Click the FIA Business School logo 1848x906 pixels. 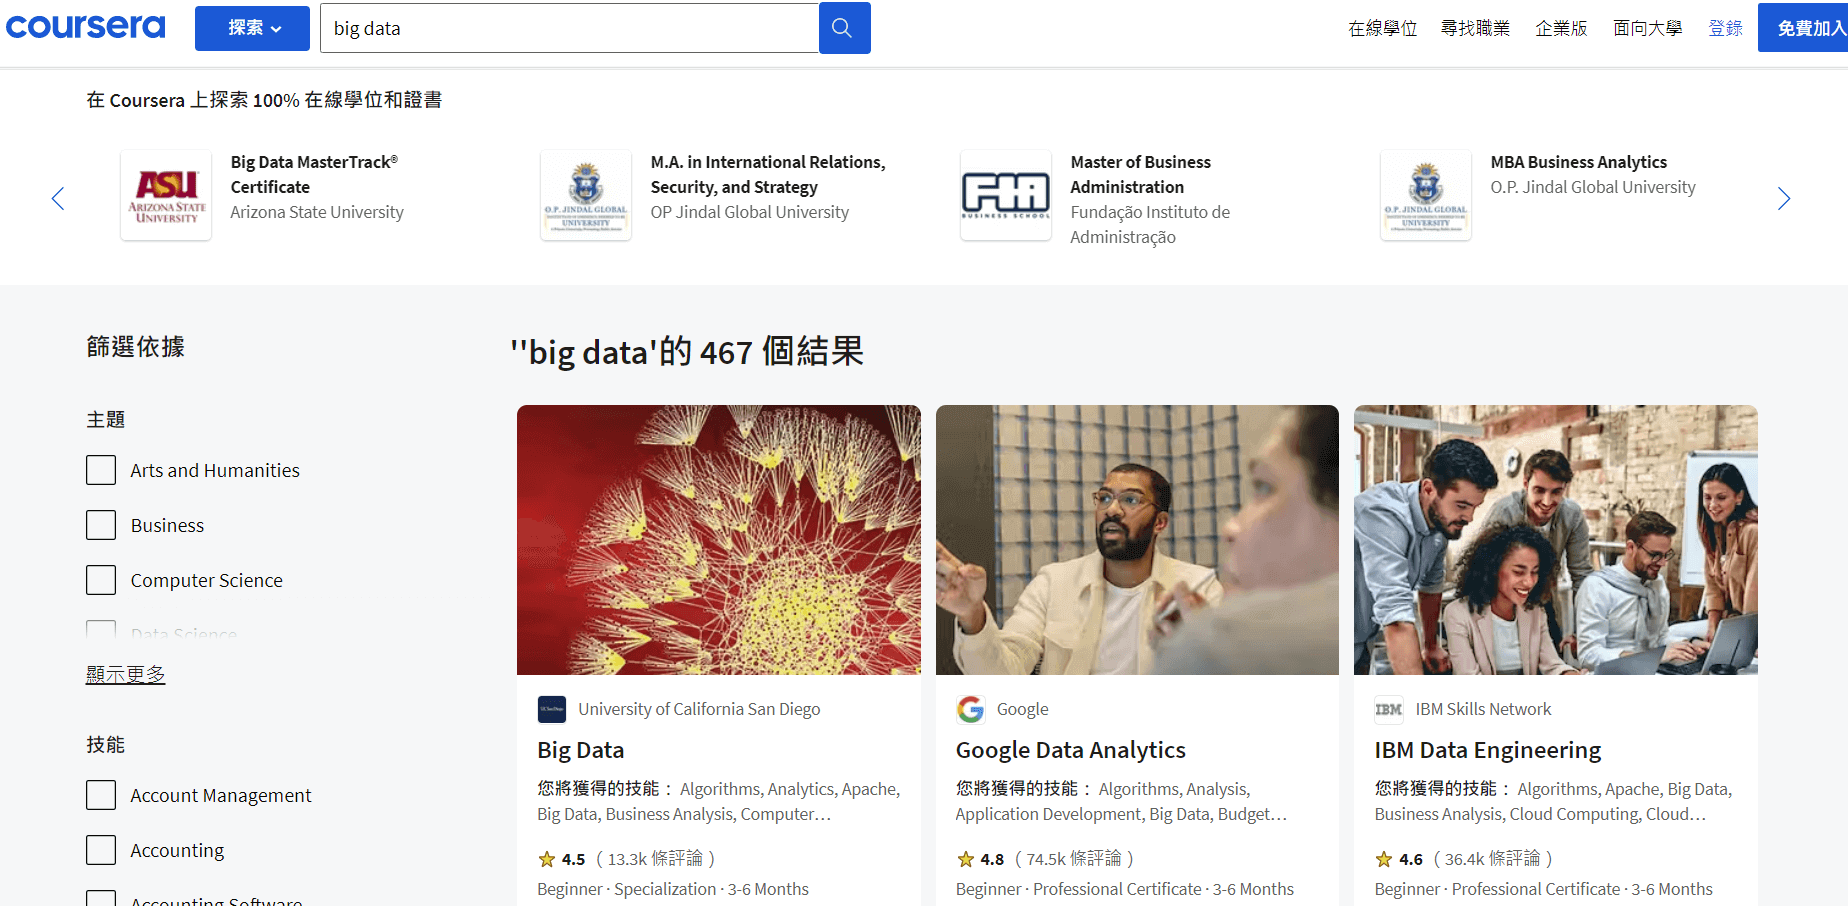click(1006, 195)
